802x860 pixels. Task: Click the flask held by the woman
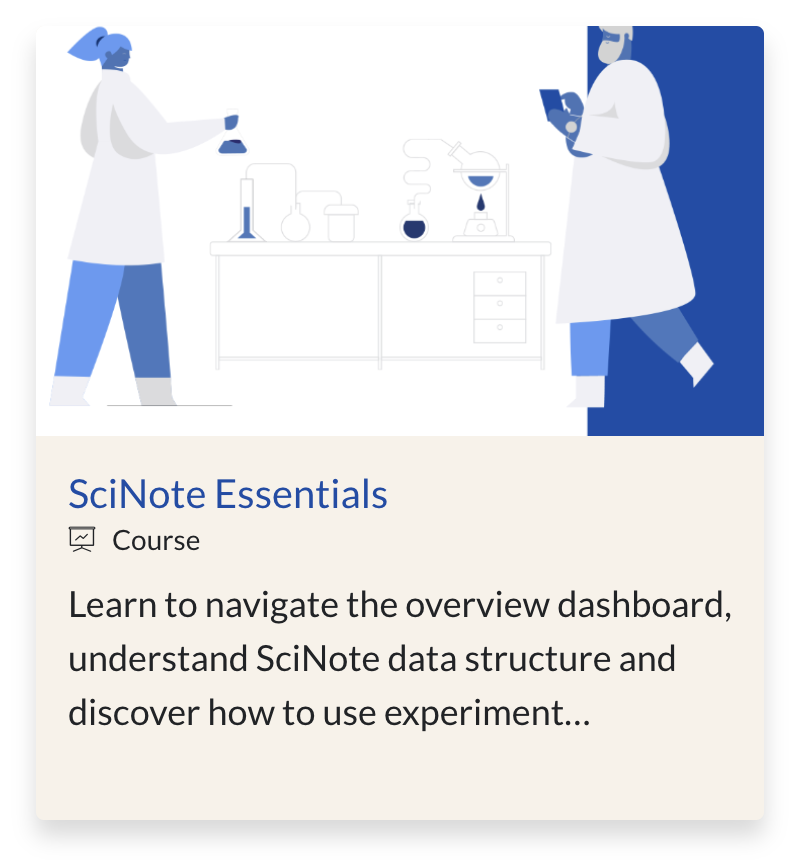[233, 134]
